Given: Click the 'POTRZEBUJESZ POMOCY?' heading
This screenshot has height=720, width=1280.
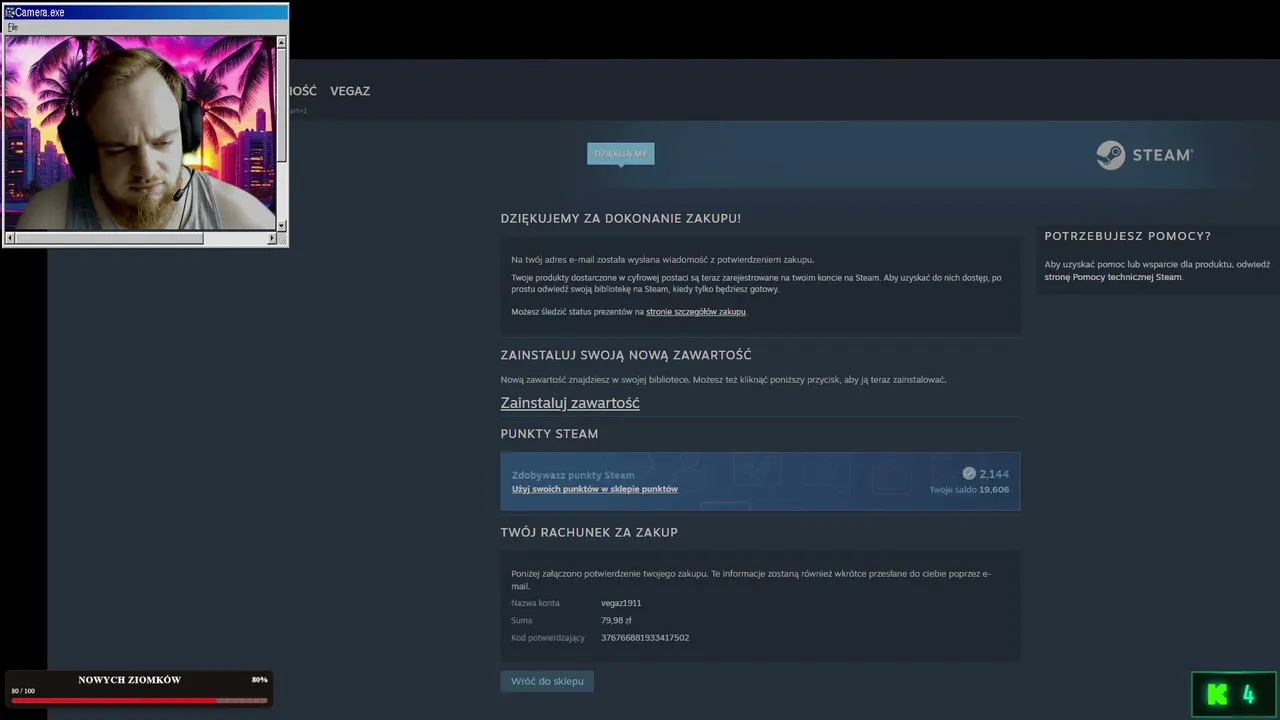Looking at the screenshot, I should [1128, 236].
